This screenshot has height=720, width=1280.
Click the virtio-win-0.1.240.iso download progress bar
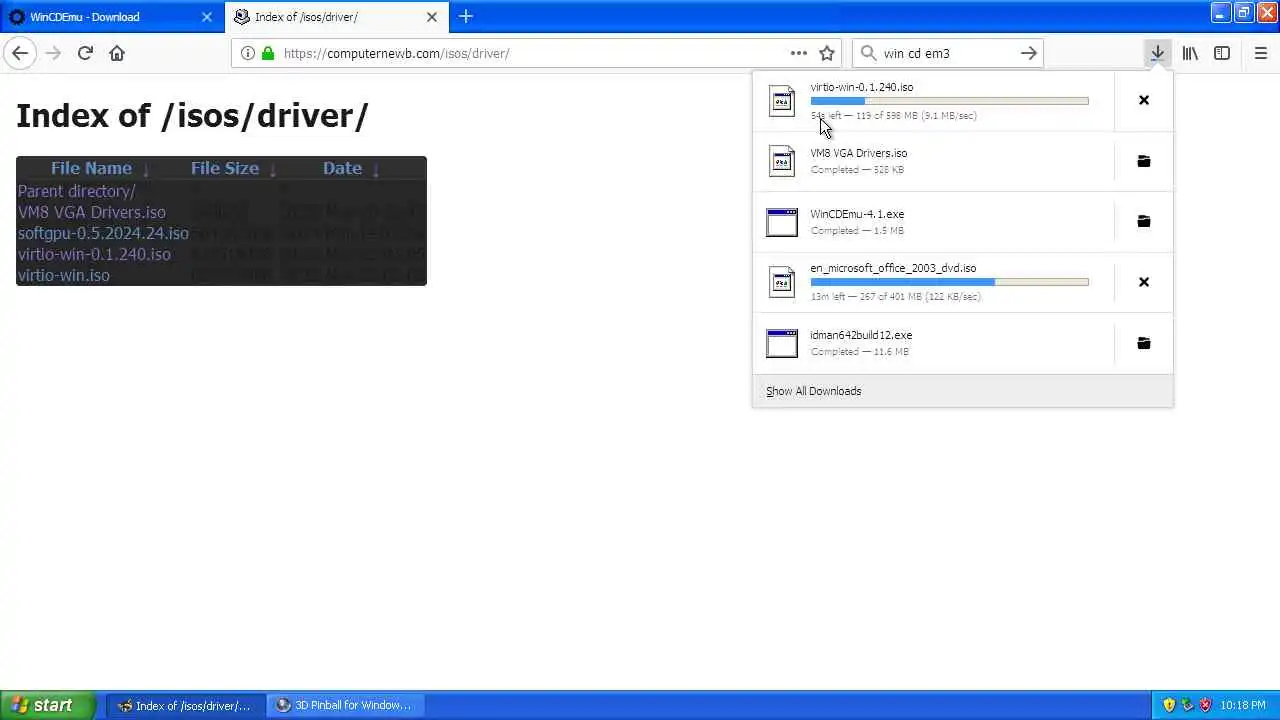tap(949, 101)
